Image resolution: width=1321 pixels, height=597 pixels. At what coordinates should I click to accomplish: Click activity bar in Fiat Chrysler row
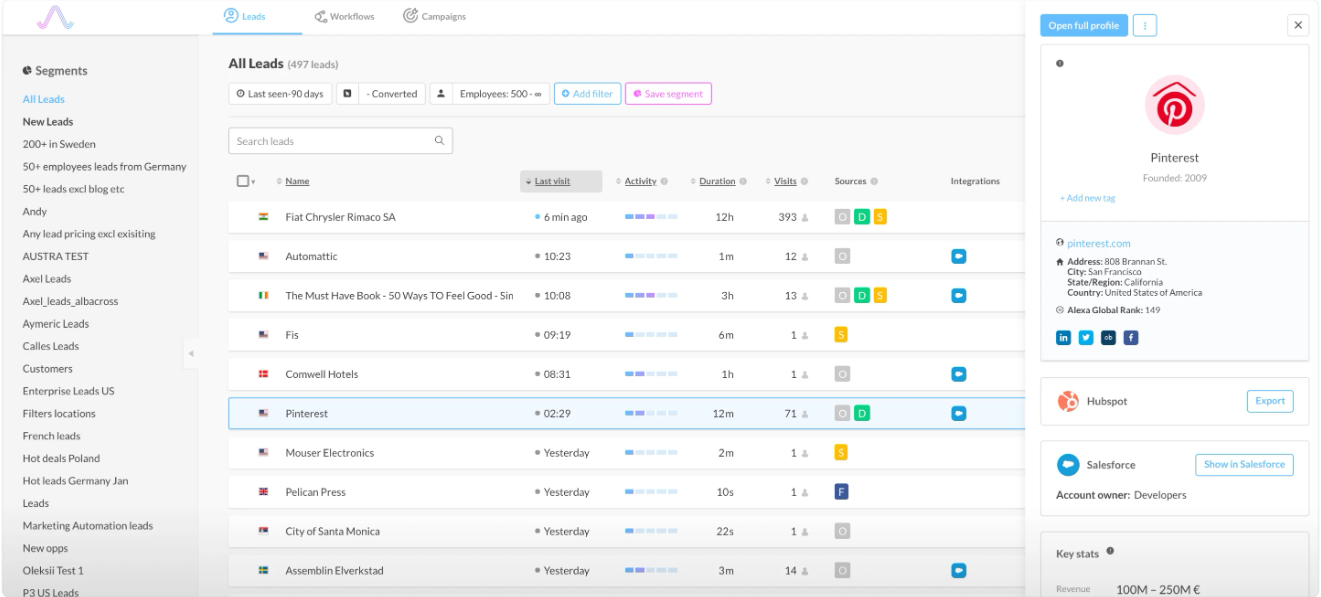coord(651,217)
